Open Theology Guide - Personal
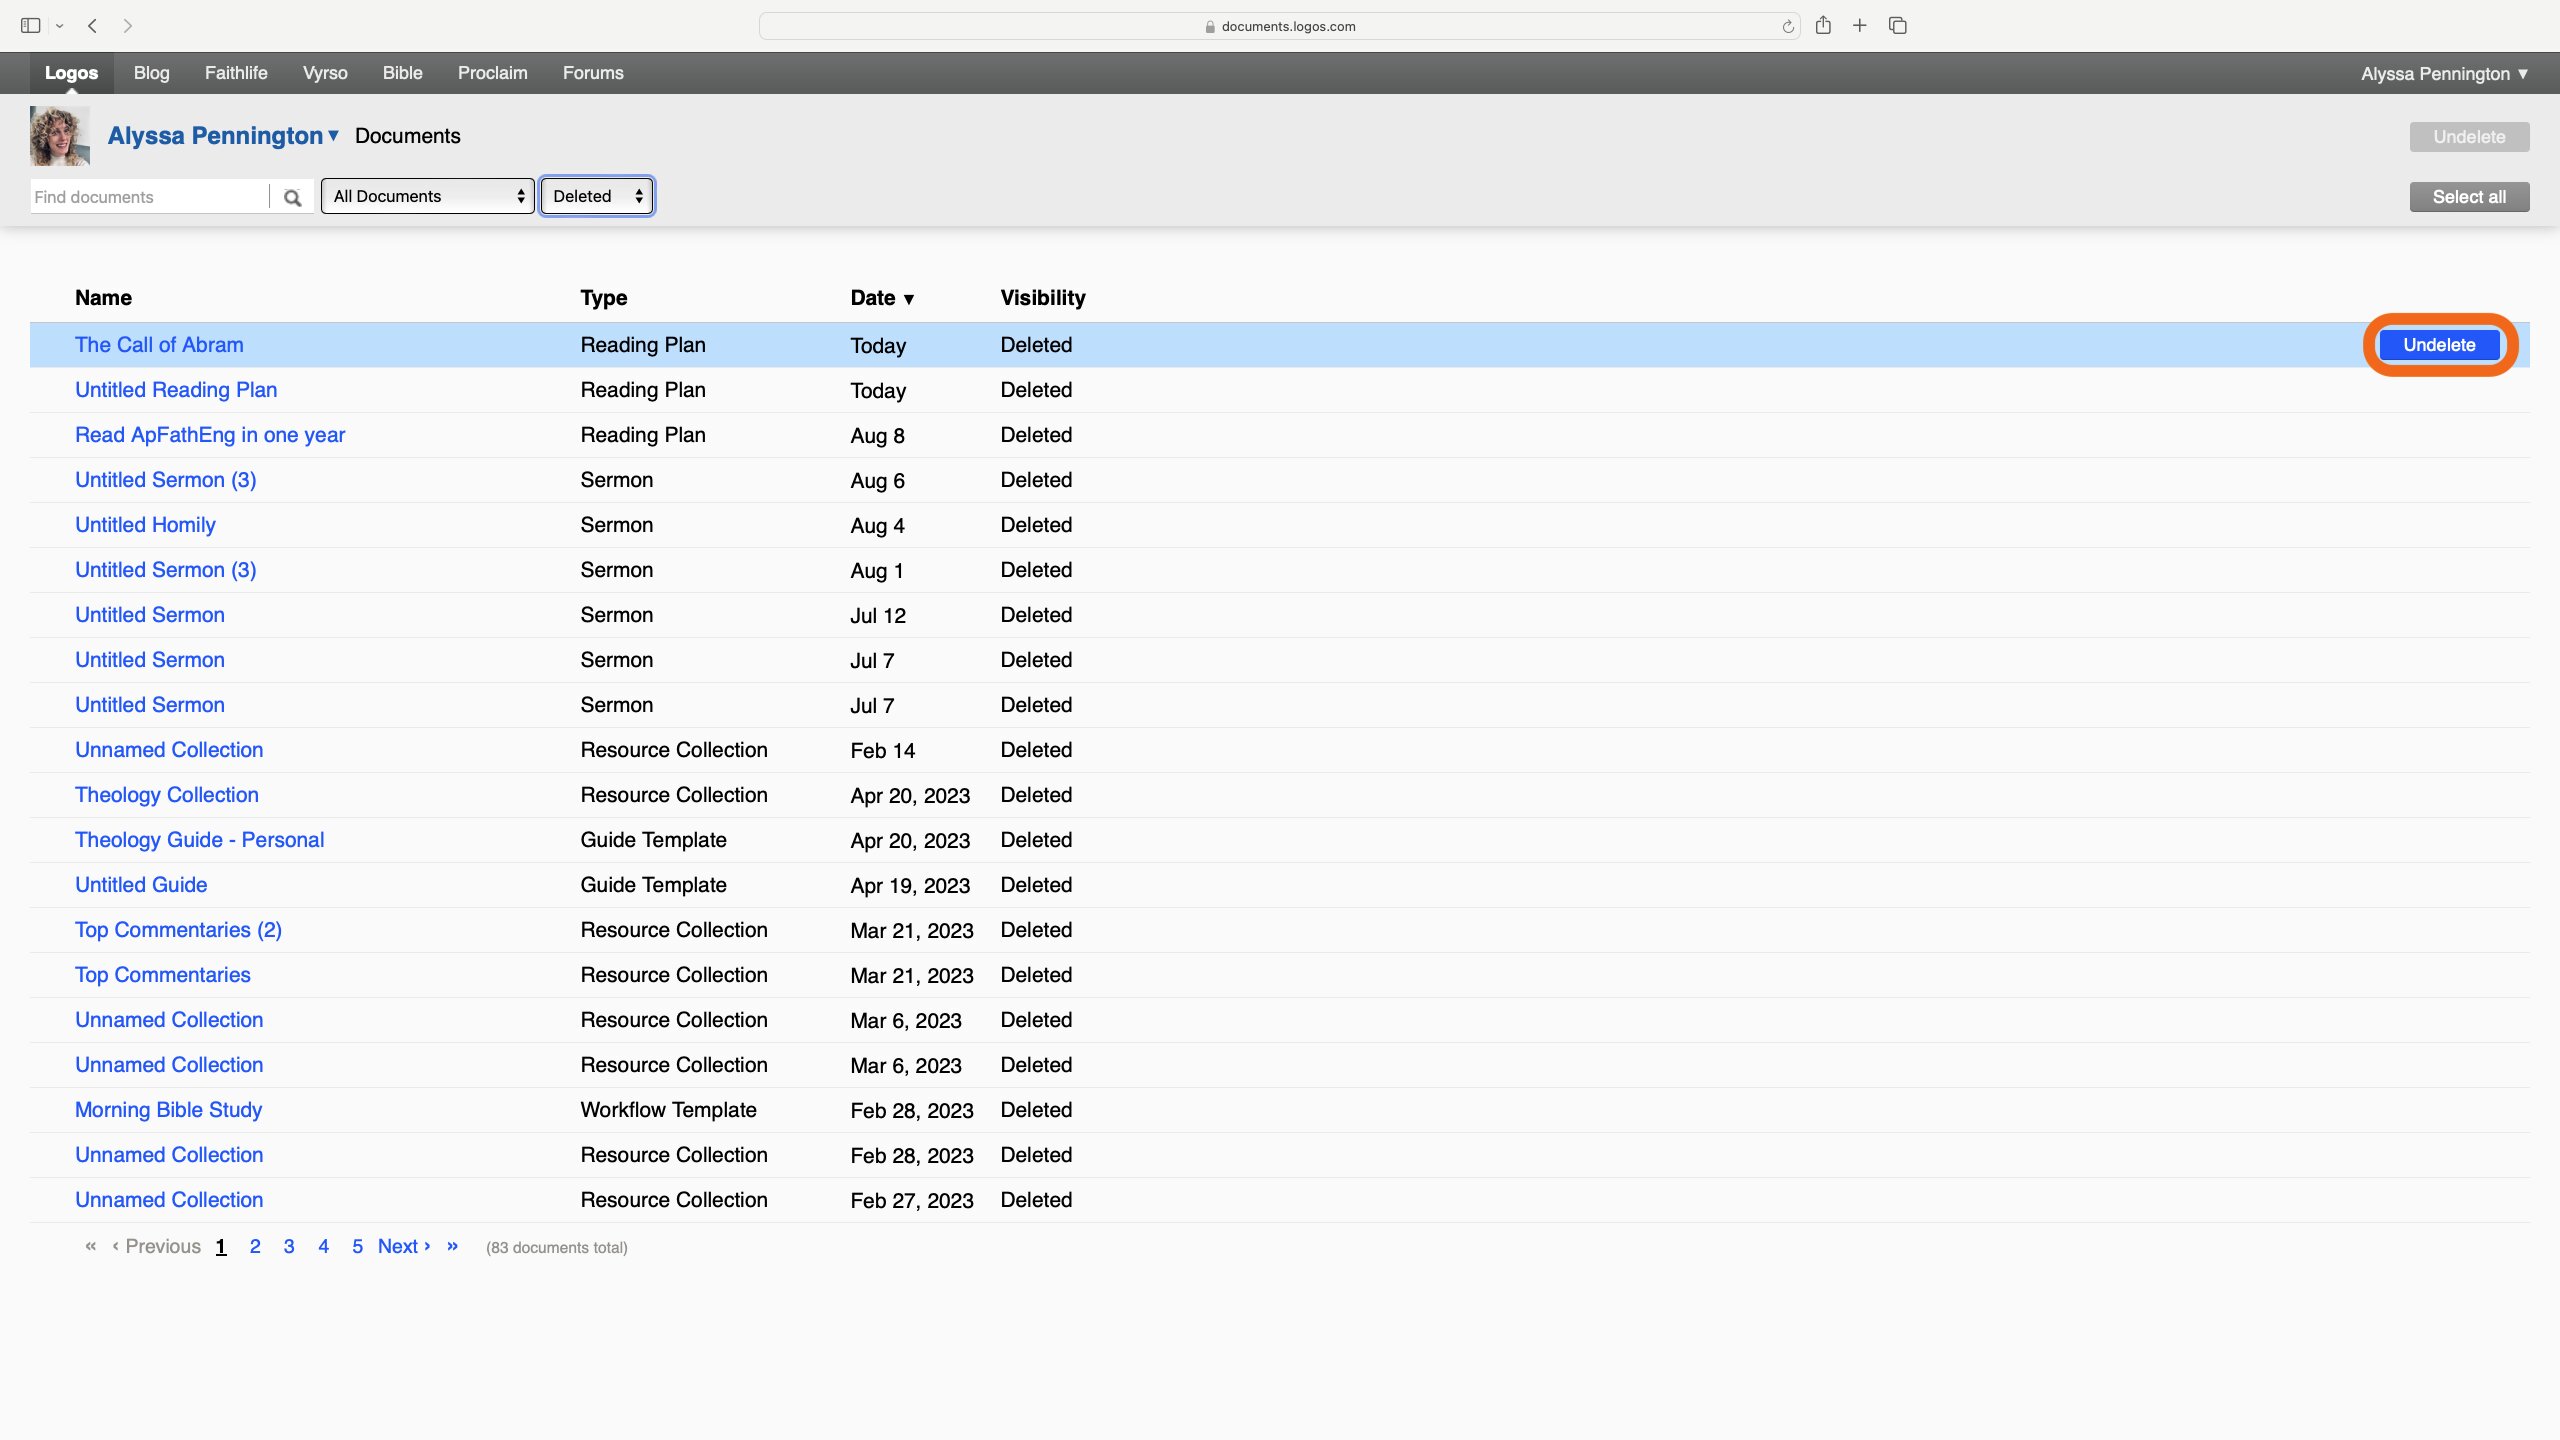2560x1440 pixels. [x=200, y=840]
